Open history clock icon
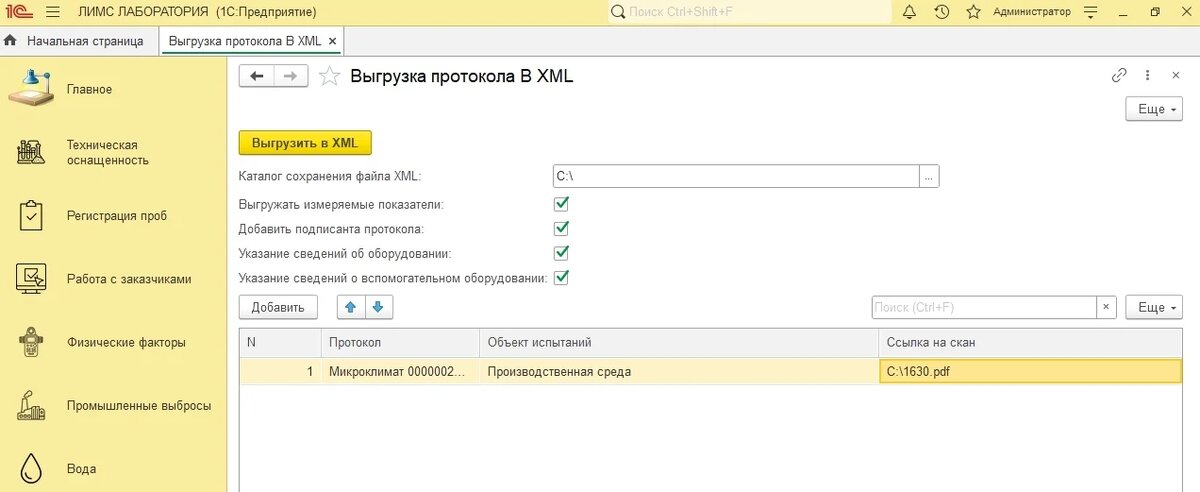Image resolution: width=1200 pixels, height=492 pixels. 941,12
